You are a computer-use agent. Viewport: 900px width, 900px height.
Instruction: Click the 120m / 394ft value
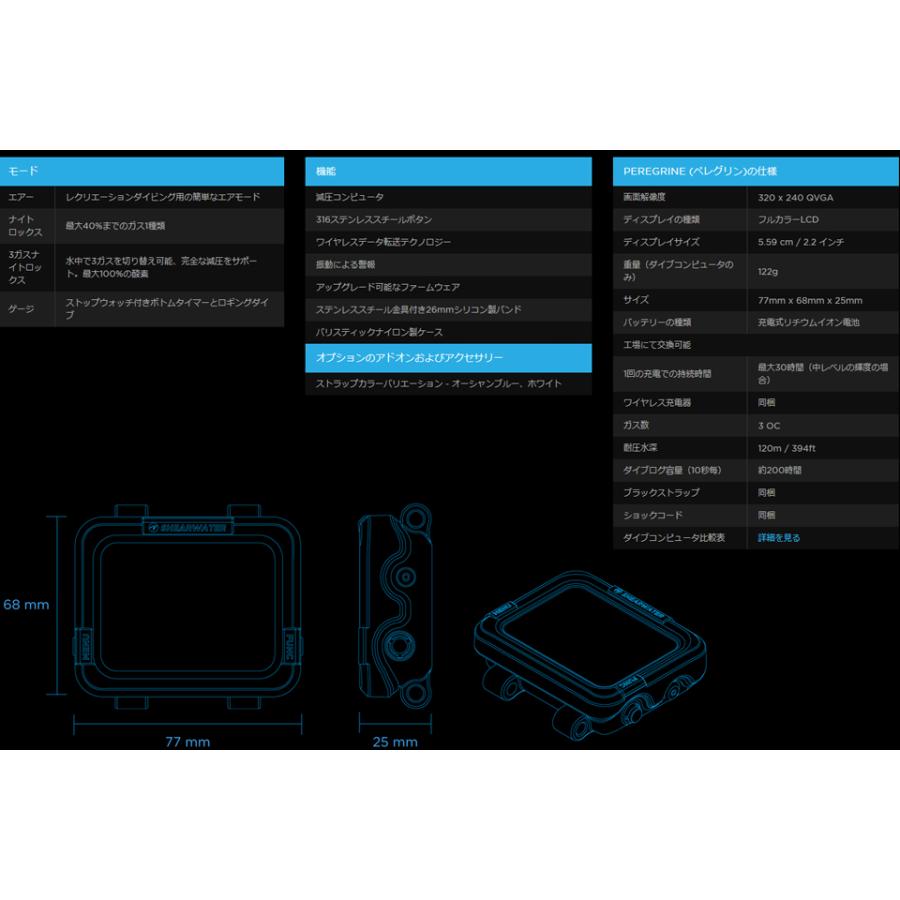(786, 448)
